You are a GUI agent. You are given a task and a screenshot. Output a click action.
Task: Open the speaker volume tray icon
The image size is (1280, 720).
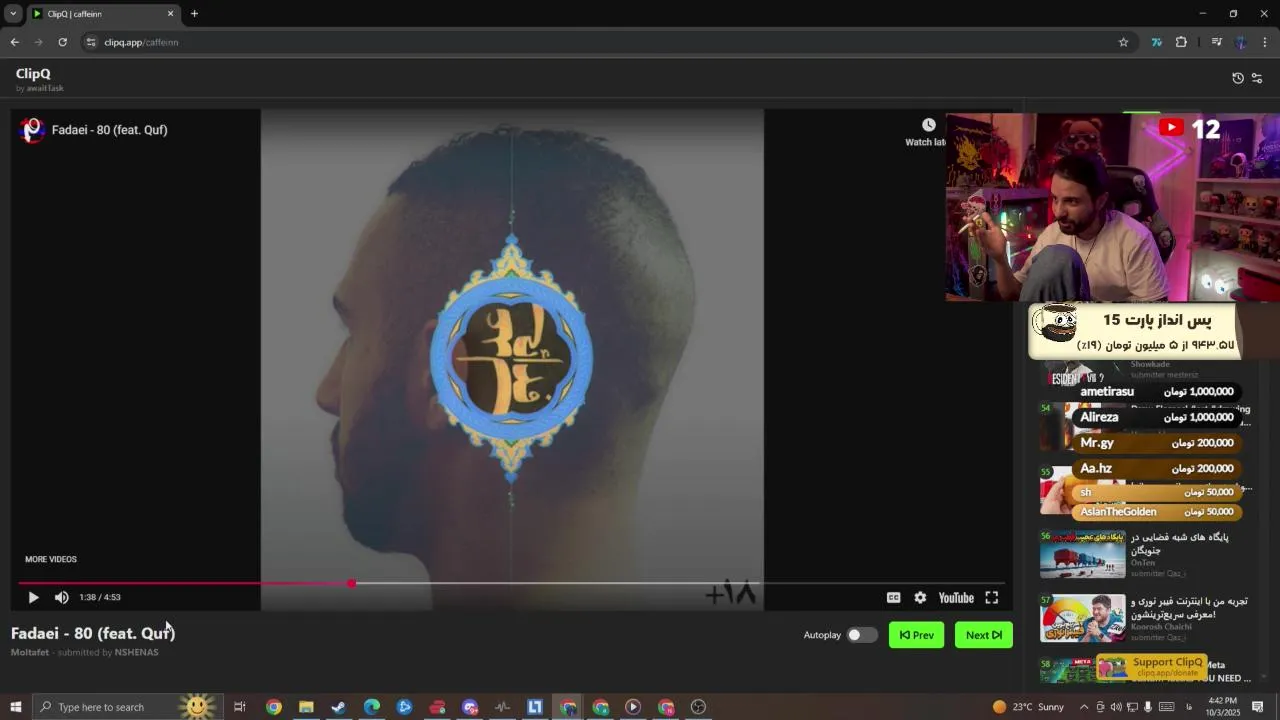(1116, 707)
